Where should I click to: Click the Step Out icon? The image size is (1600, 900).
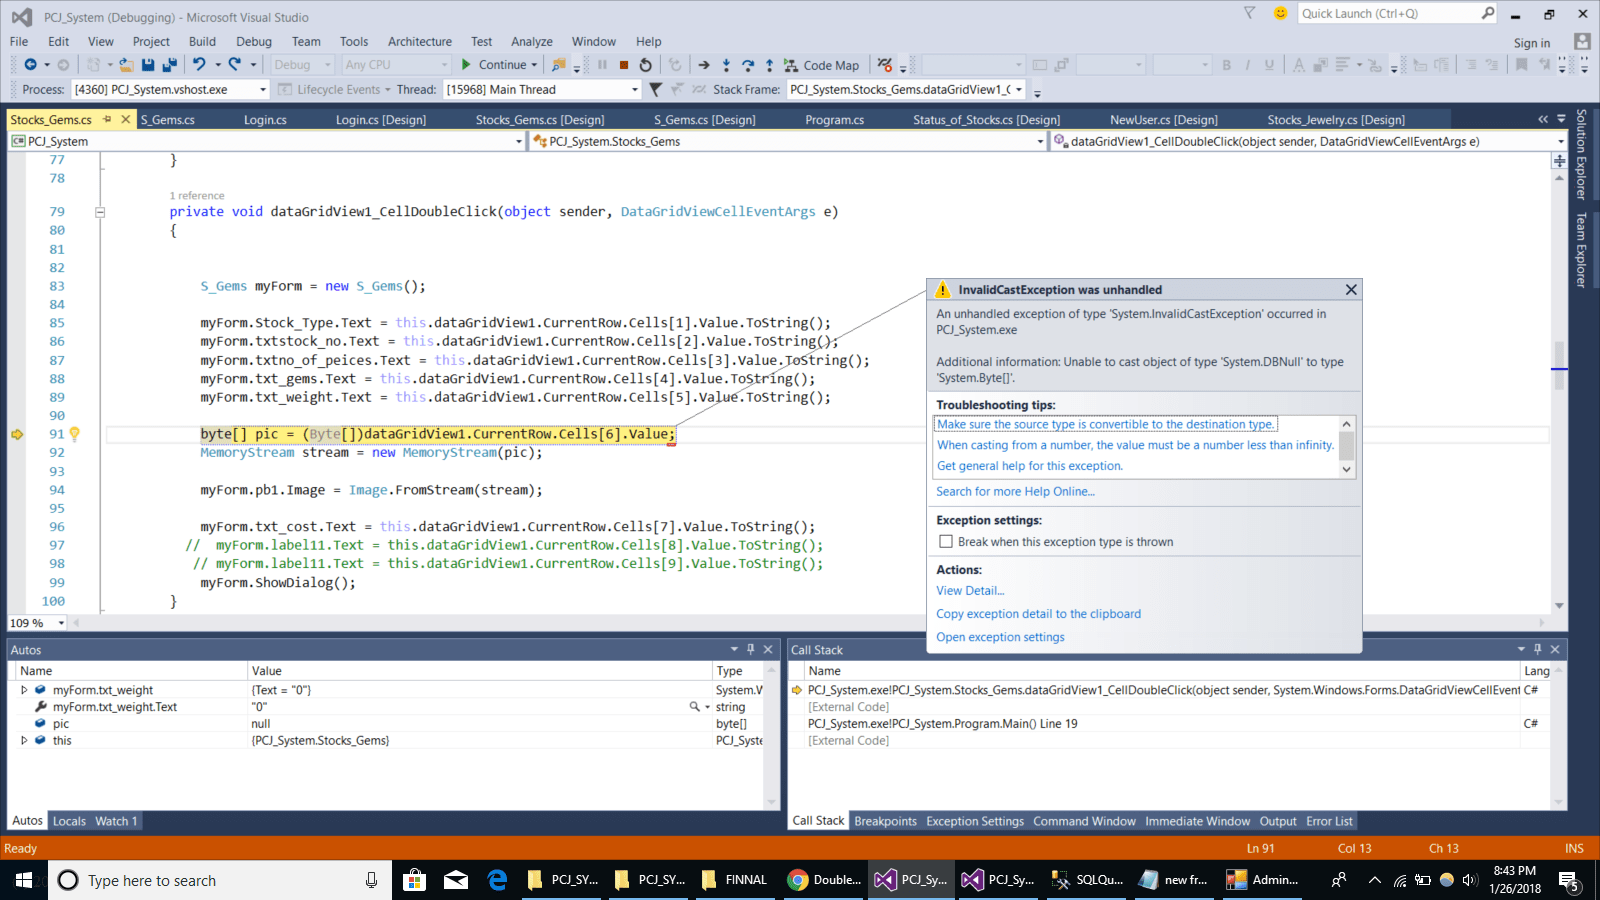769,65
